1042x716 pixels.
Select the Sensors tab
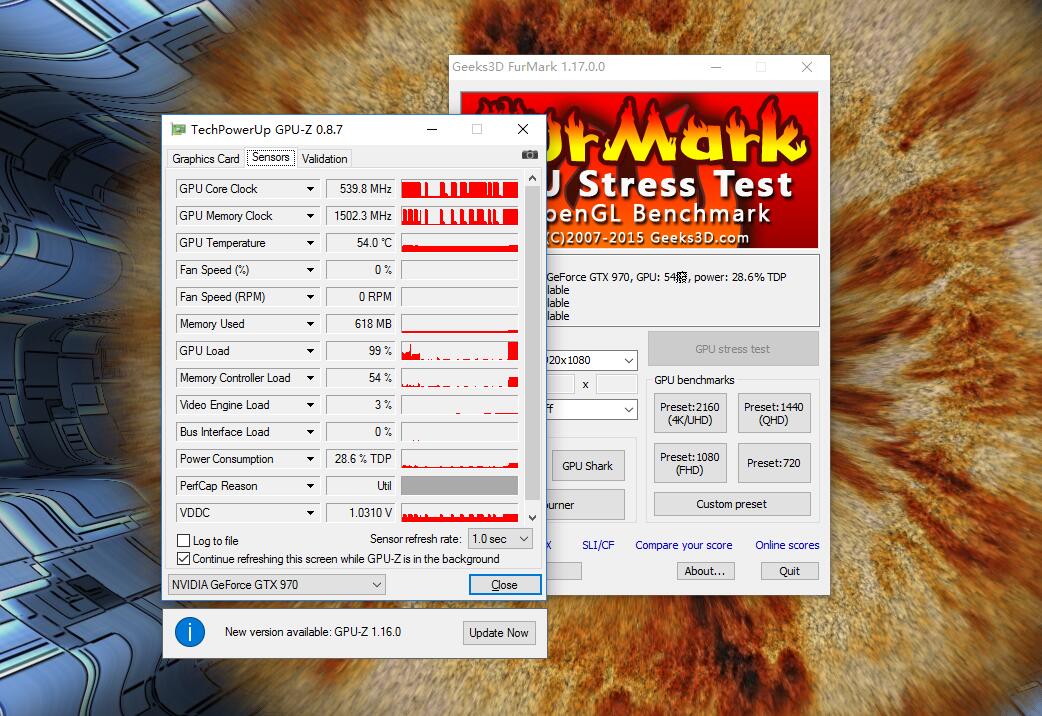[x=270, y=157]
